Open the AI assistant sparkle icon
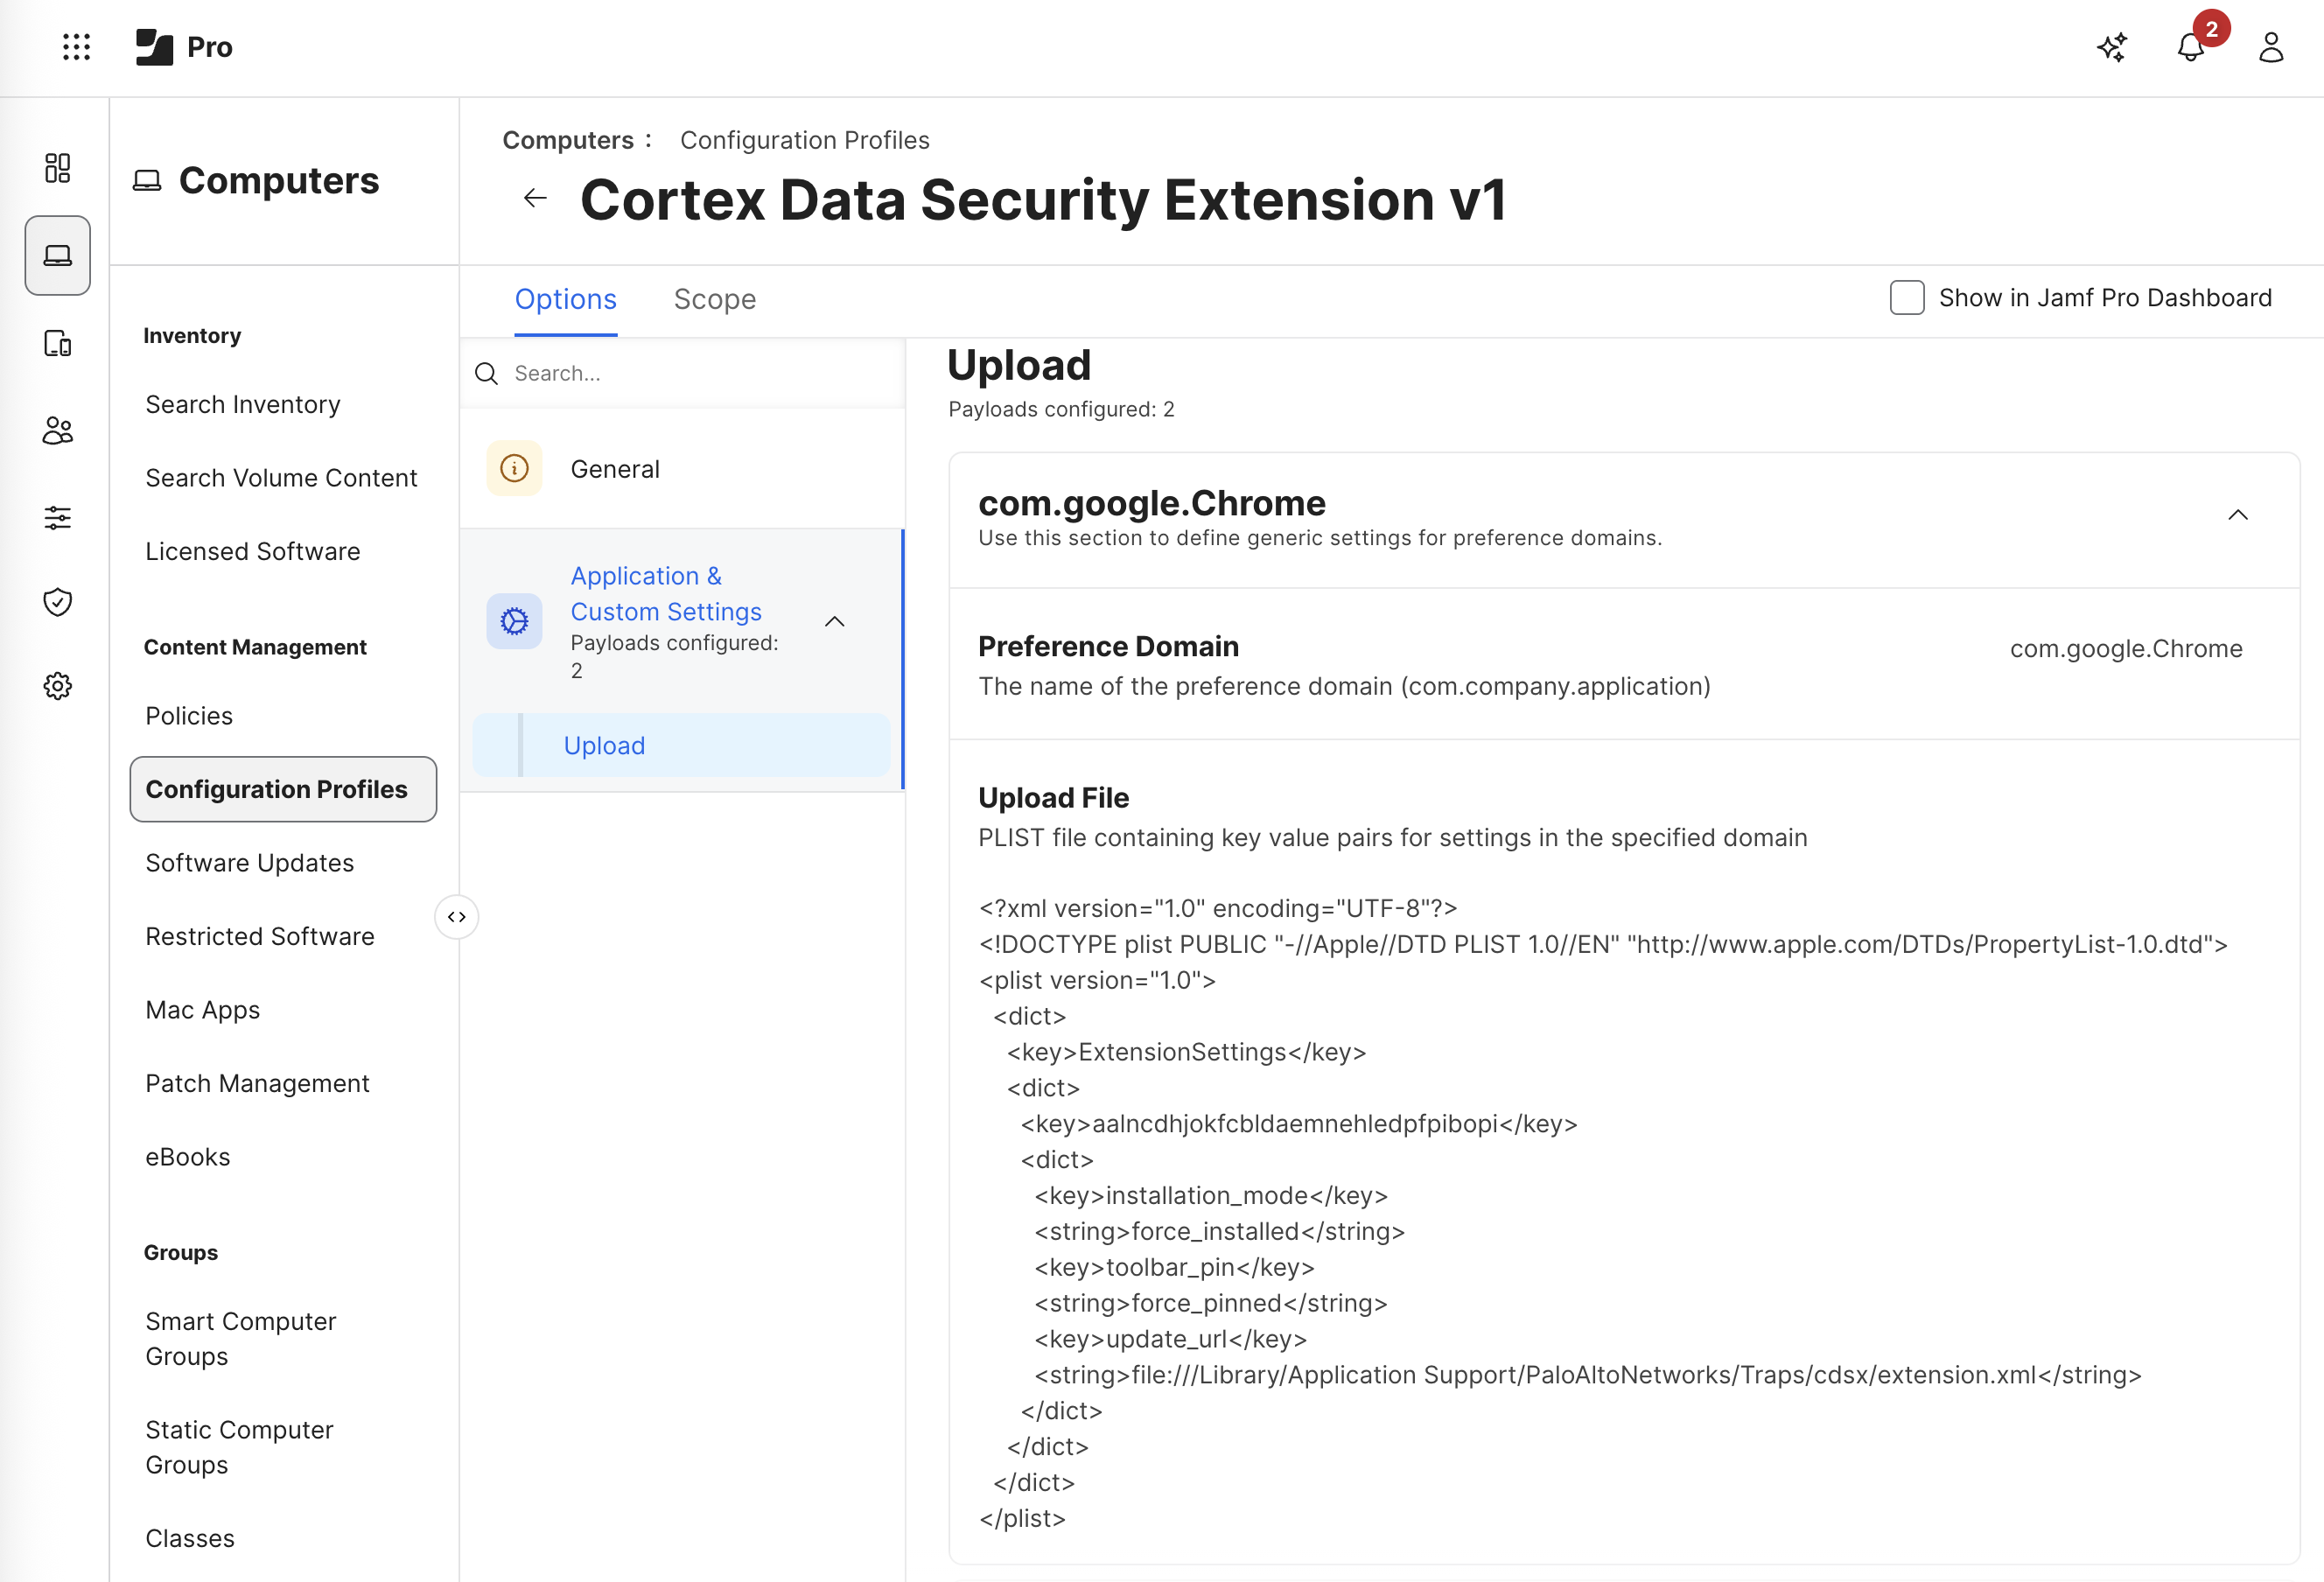 [x=2112, y=47]
